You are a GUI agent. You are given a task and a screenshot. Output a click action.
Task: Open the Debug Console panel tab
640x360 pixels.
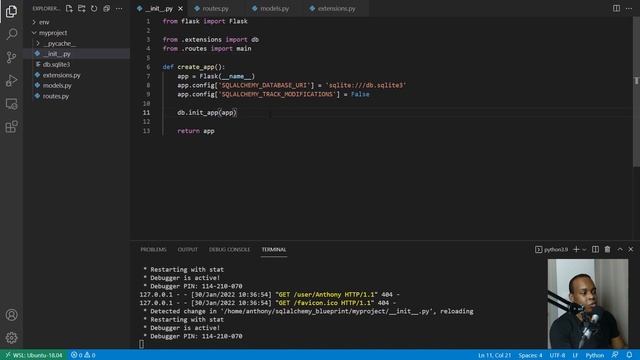[x=229, y=249]
